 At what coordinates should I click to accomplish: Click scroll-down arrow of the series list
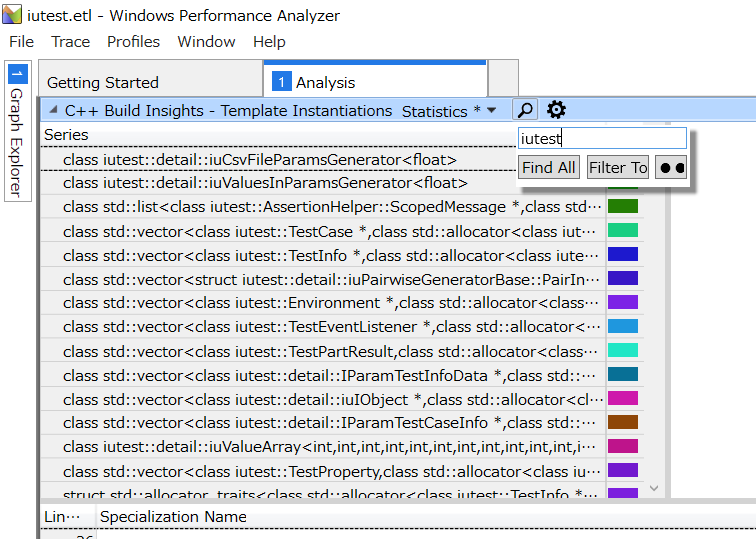click(654, 488)
